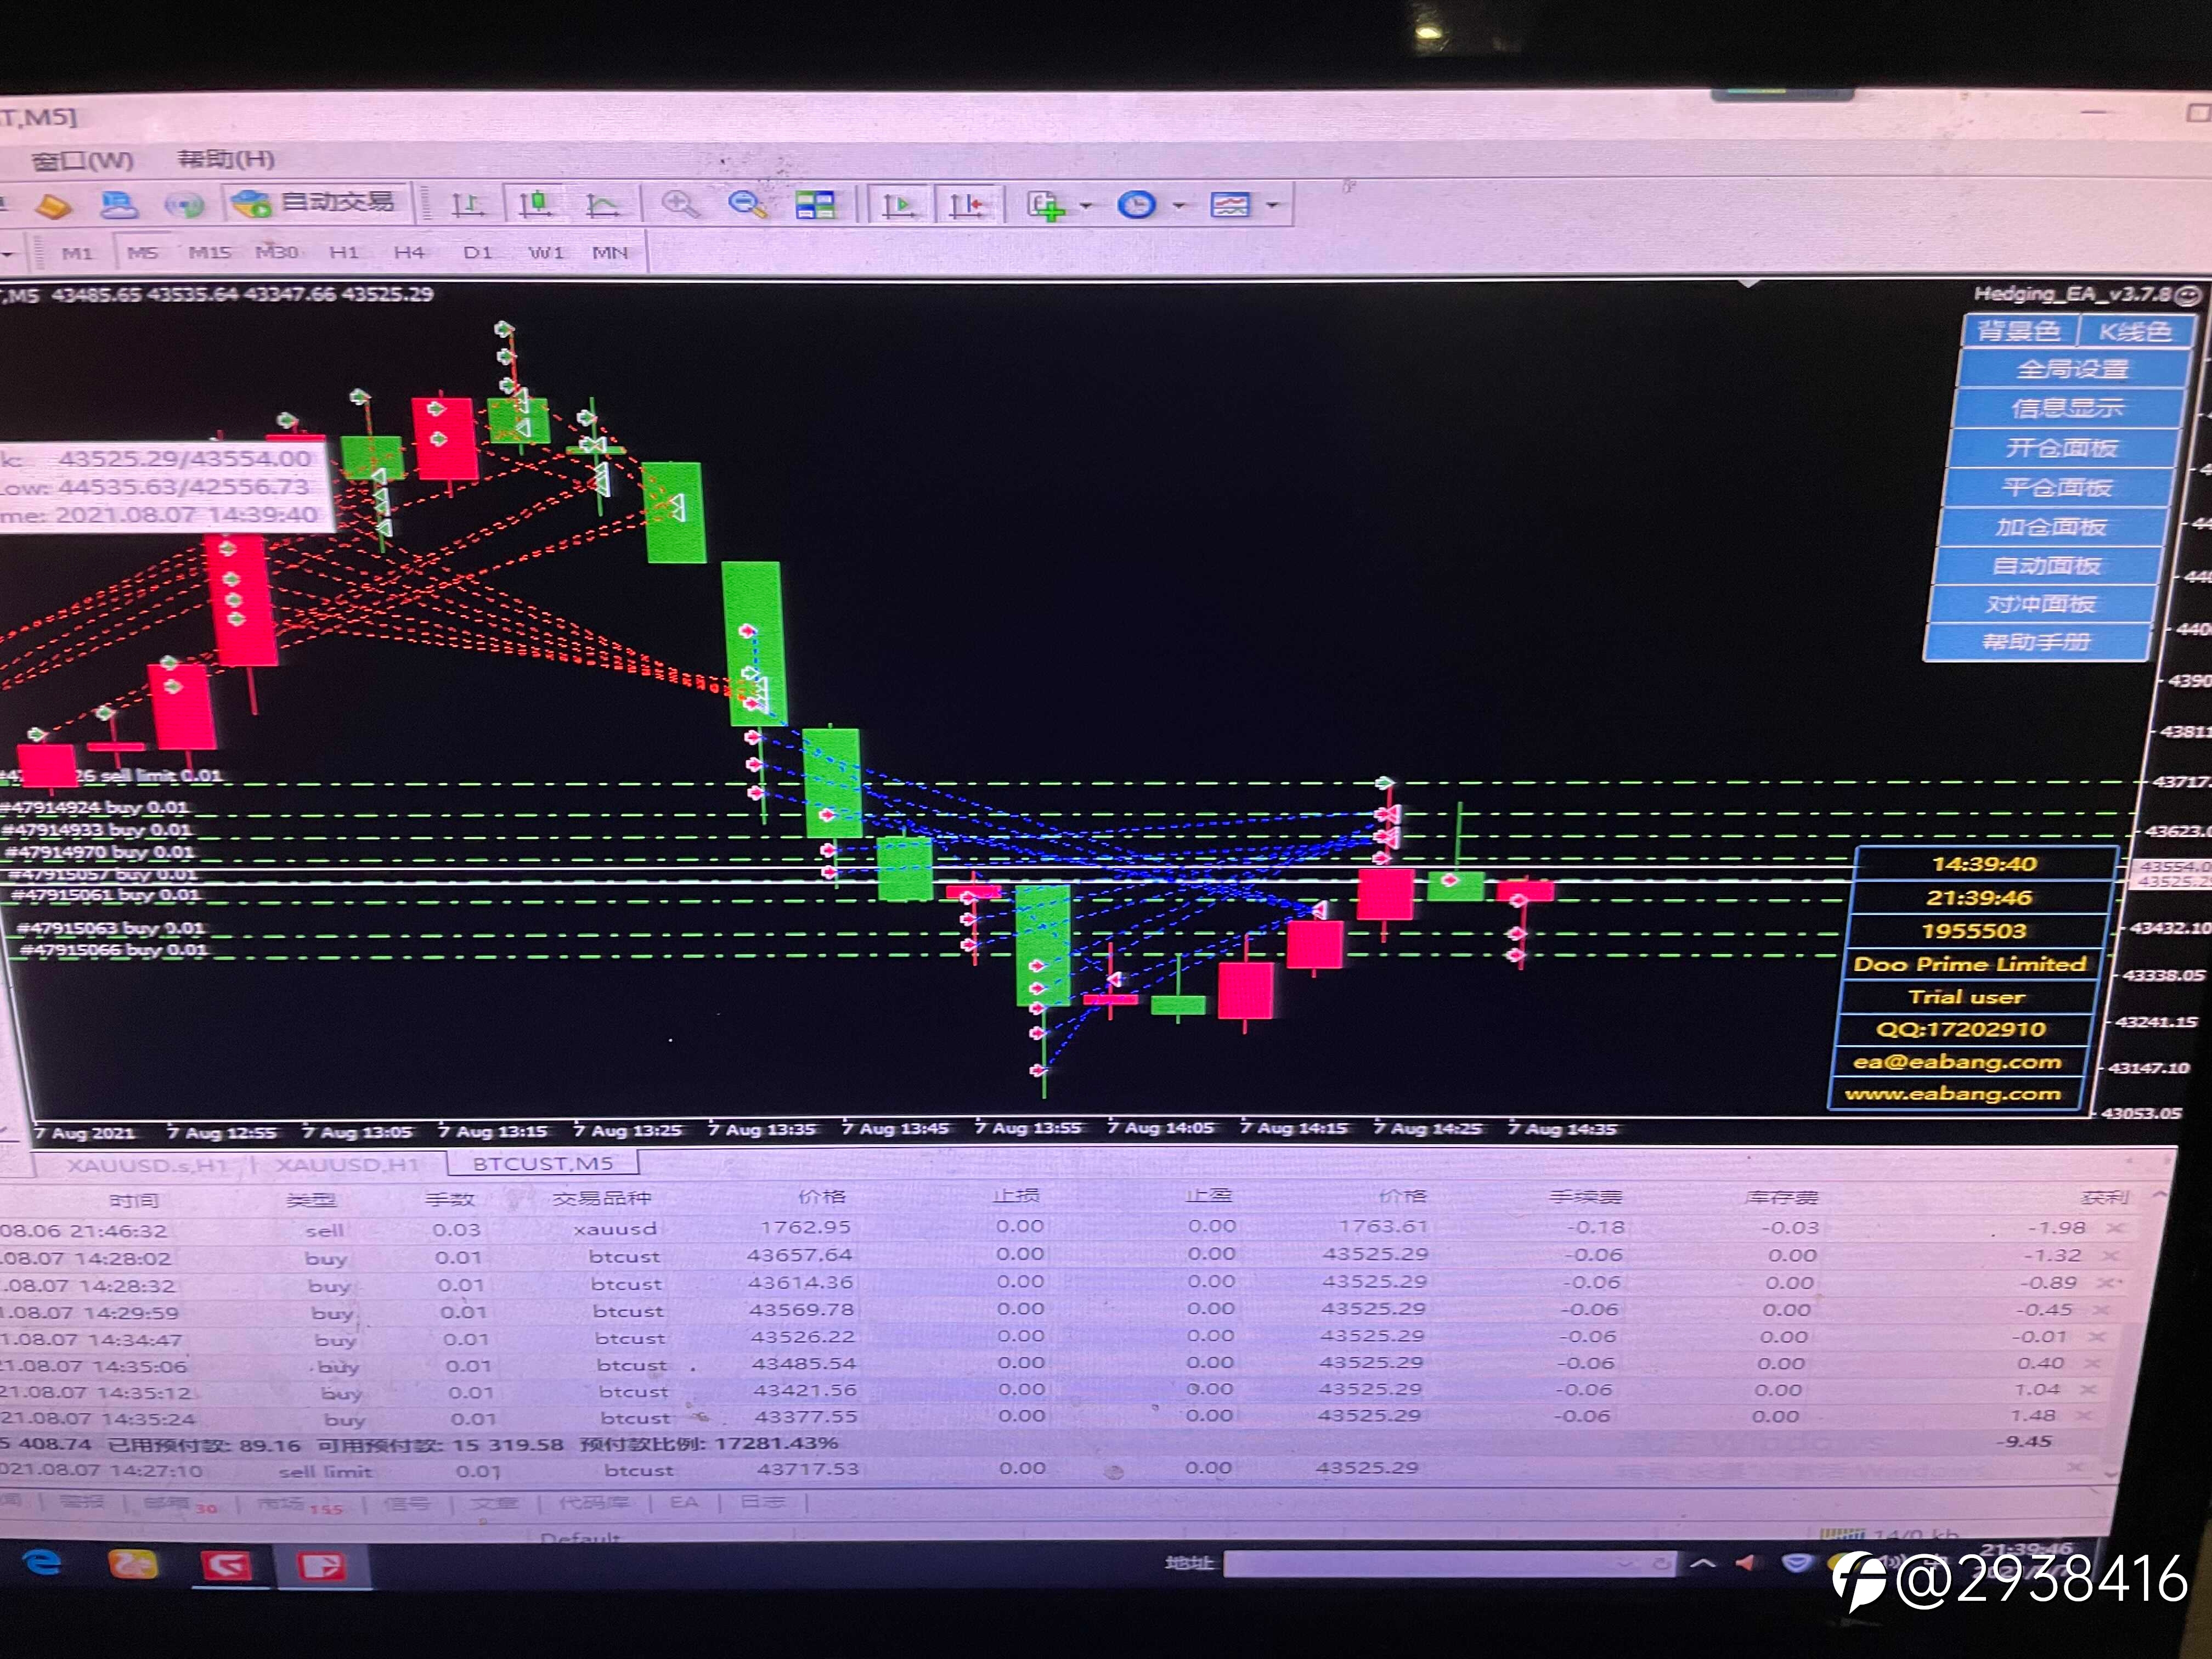2212x1659 pixels.
Task: Toggle chart auto scroll icon
Action: tap(899, 205)
